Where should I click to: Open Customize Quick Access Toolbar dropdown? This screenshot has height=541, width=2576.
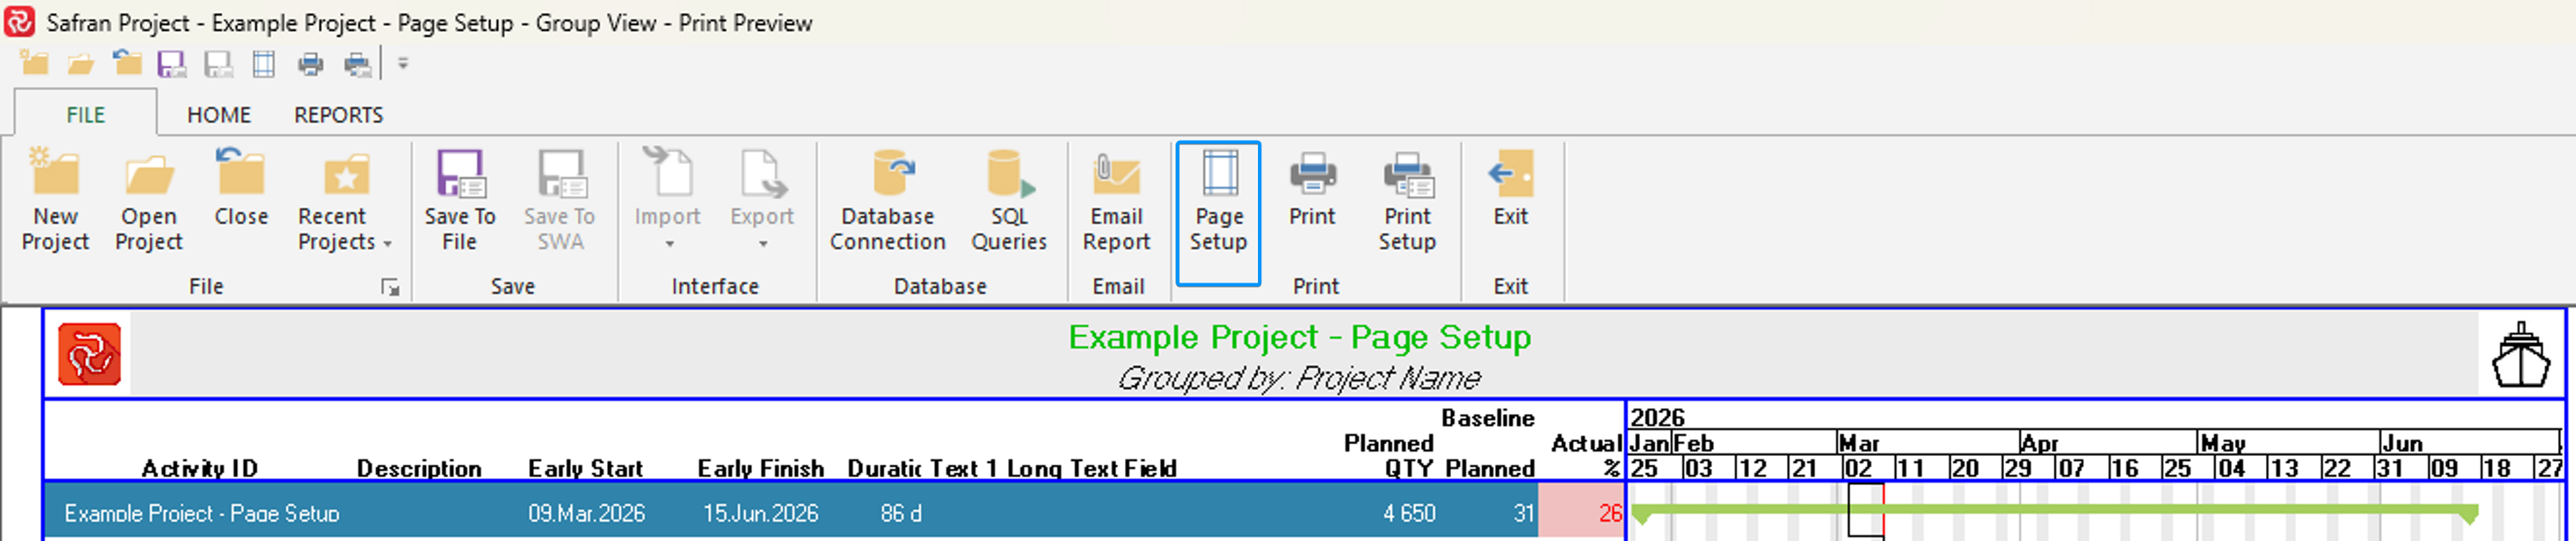click(403, 64)
